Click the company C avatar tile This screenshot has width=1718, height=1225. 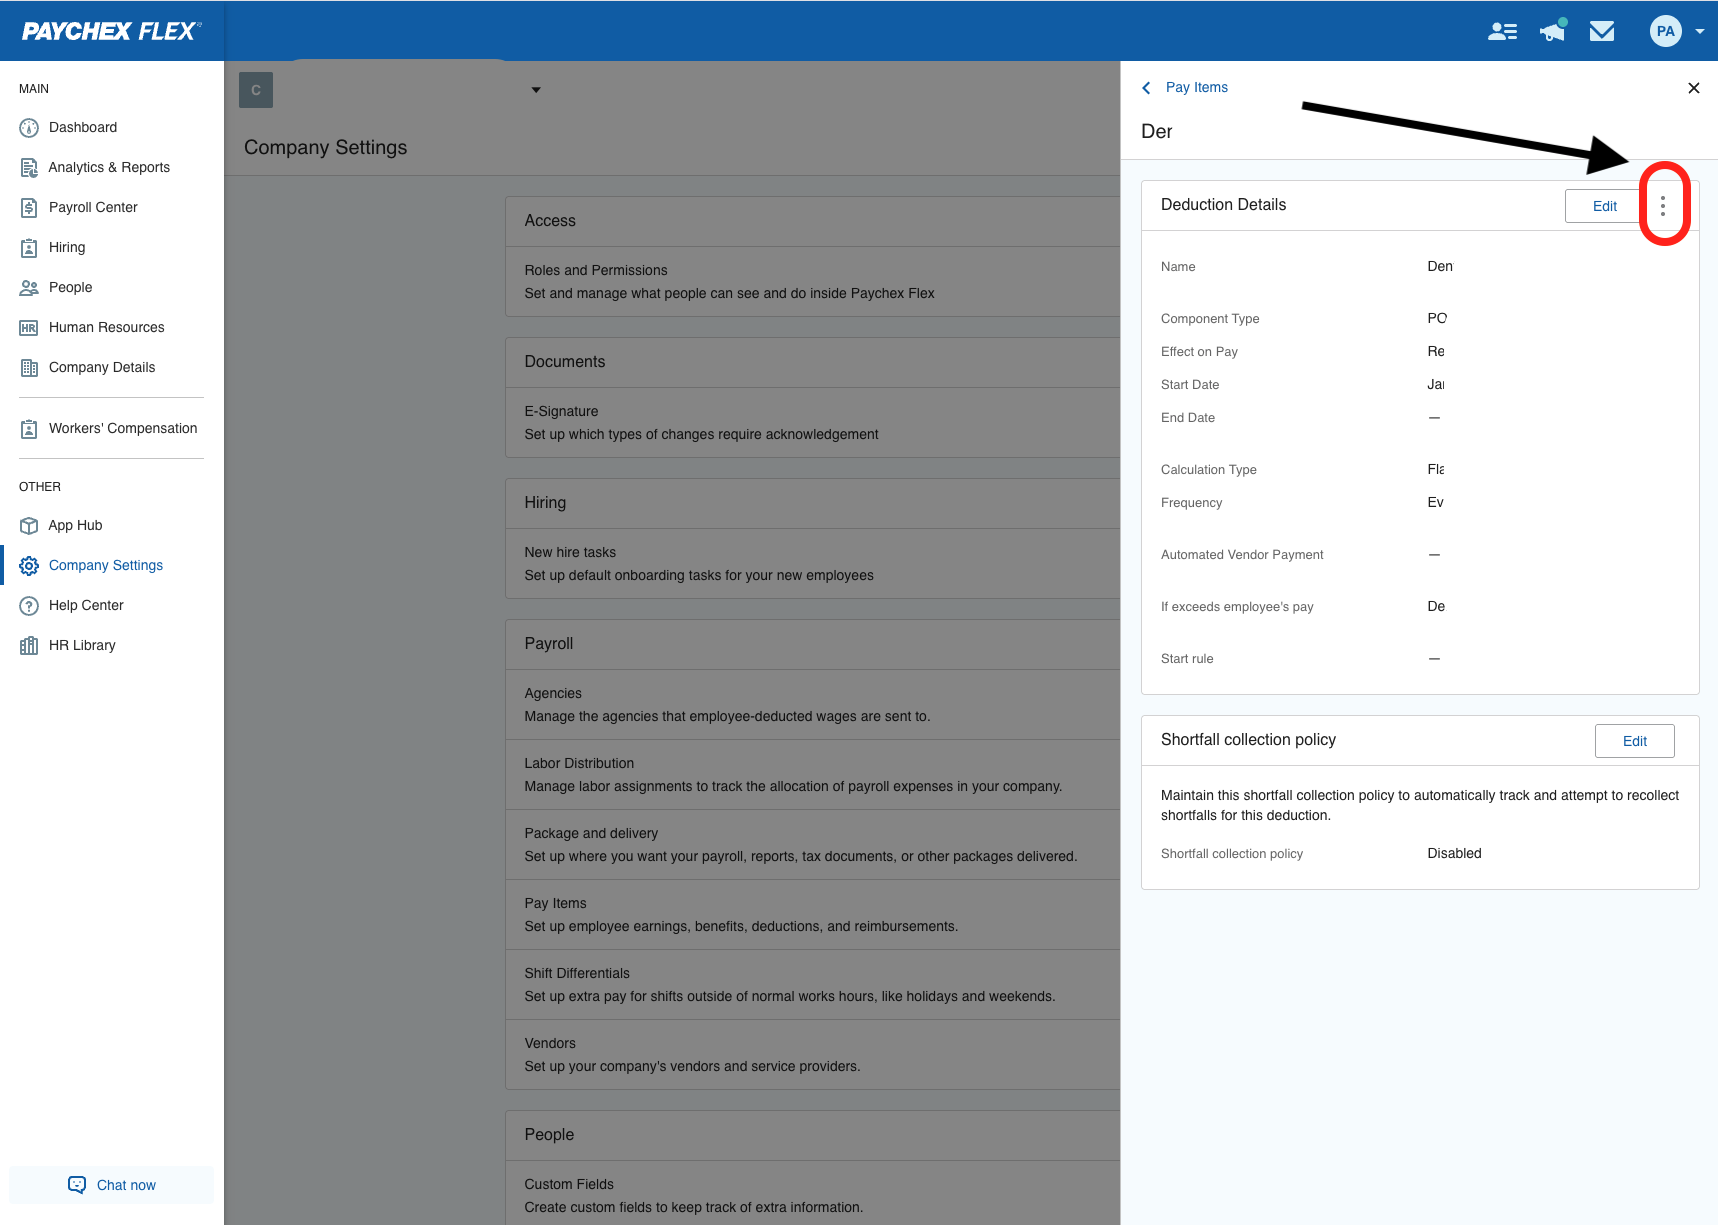coord(256,90)
